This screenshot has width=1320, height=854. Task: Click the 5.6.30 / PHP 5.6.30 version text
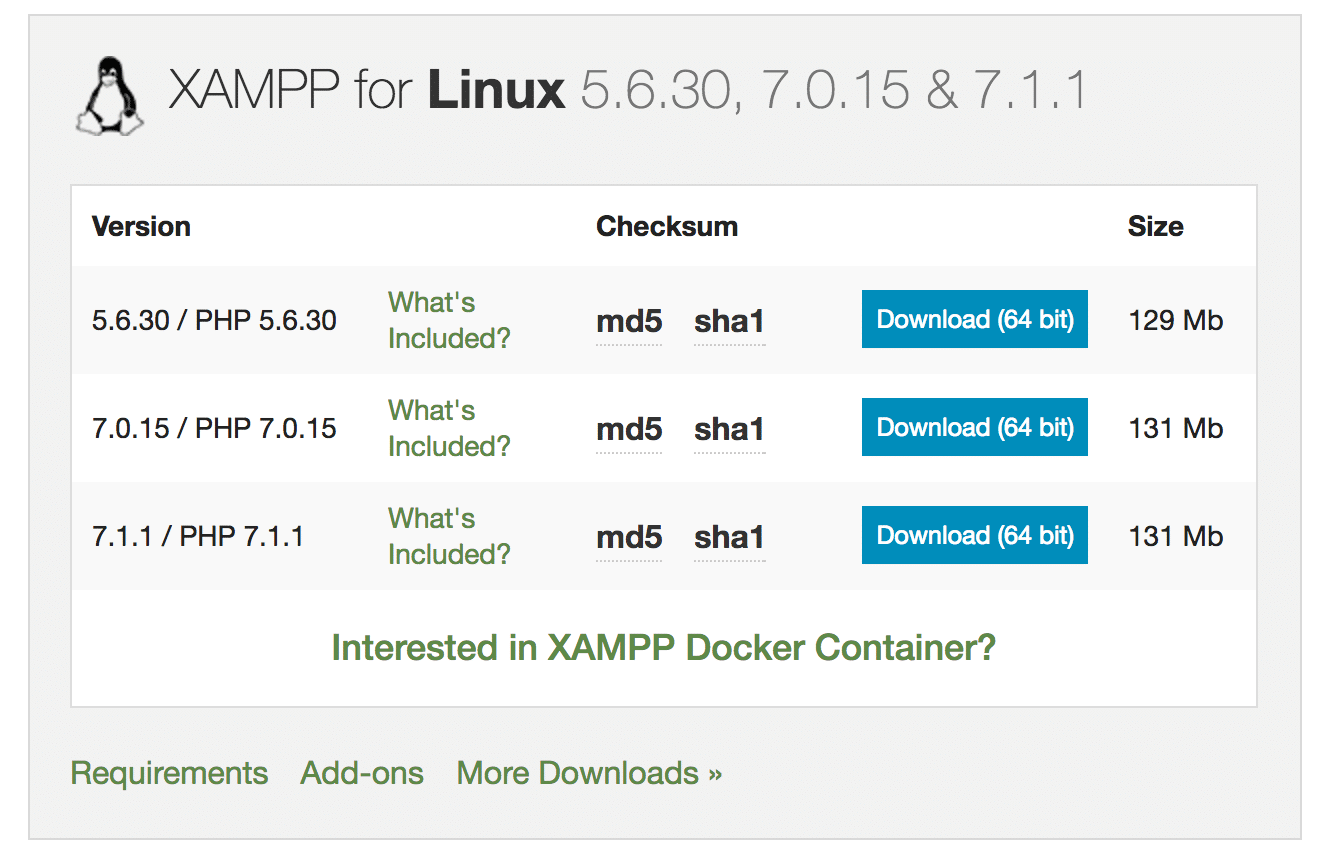[214, 321]
